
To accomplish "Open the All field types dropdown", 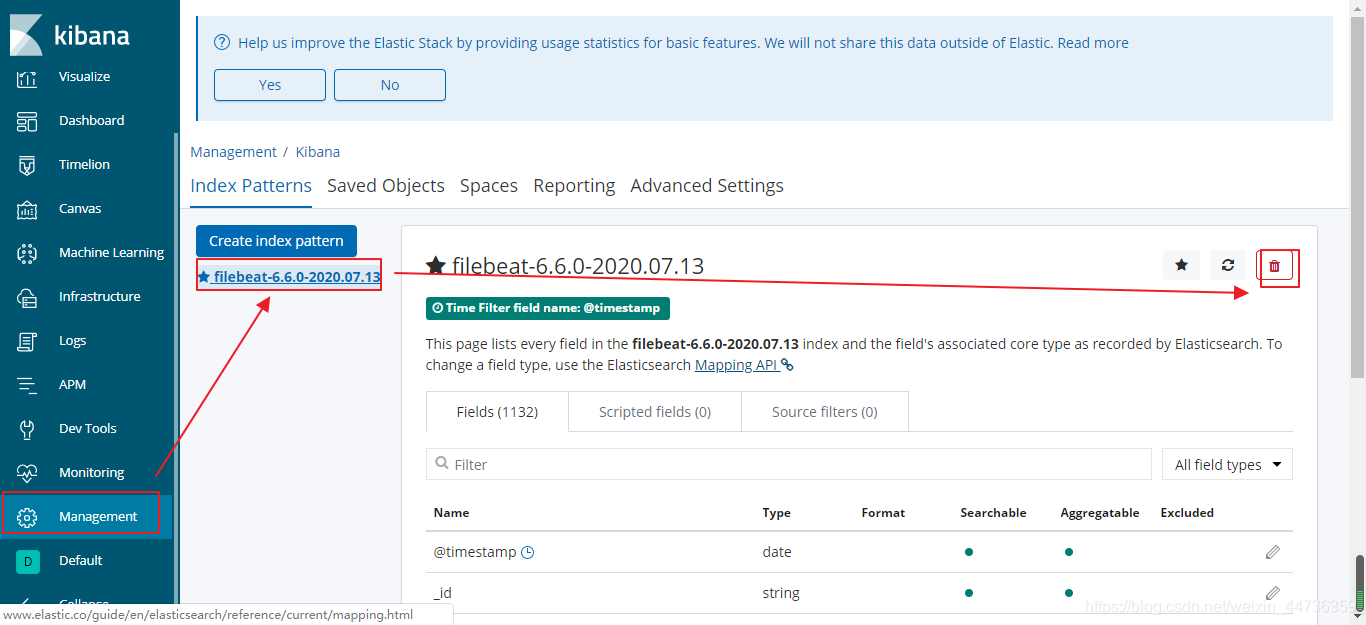I will click(1227, 464).
